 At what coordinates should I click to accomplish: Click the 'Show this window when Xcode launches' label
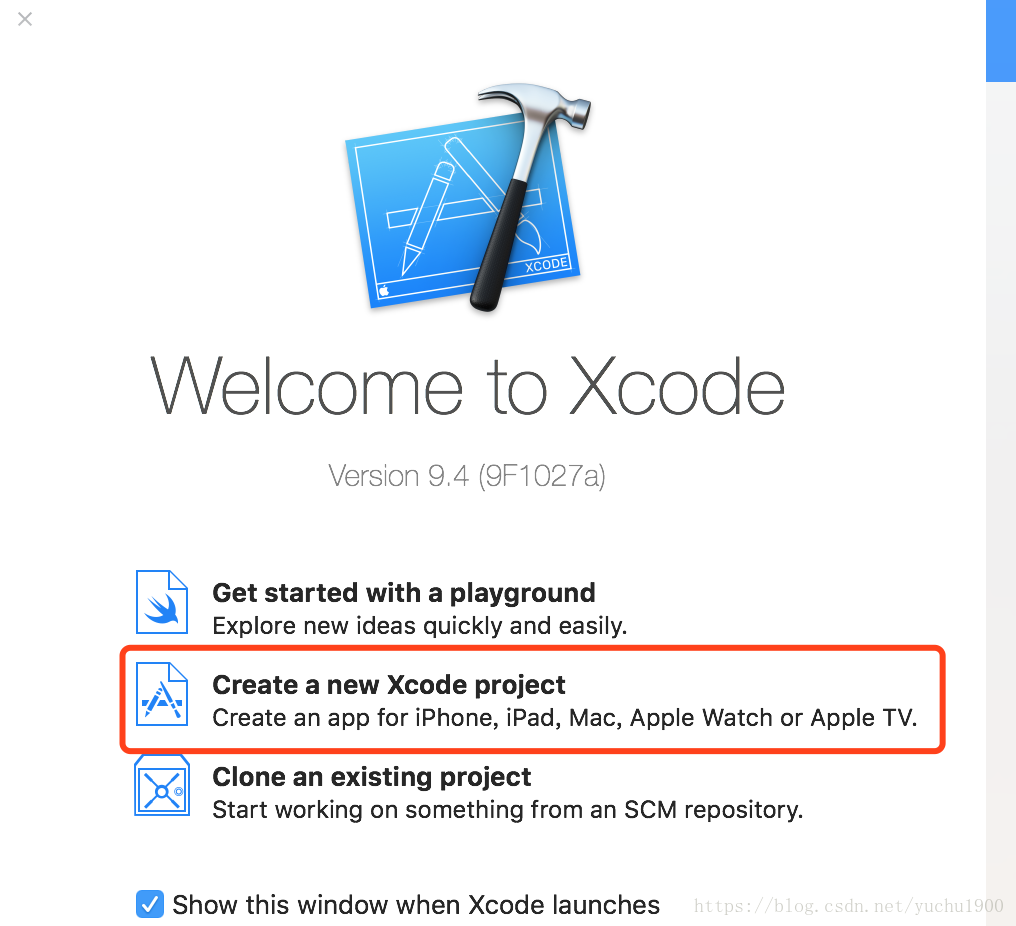(416, 905)
